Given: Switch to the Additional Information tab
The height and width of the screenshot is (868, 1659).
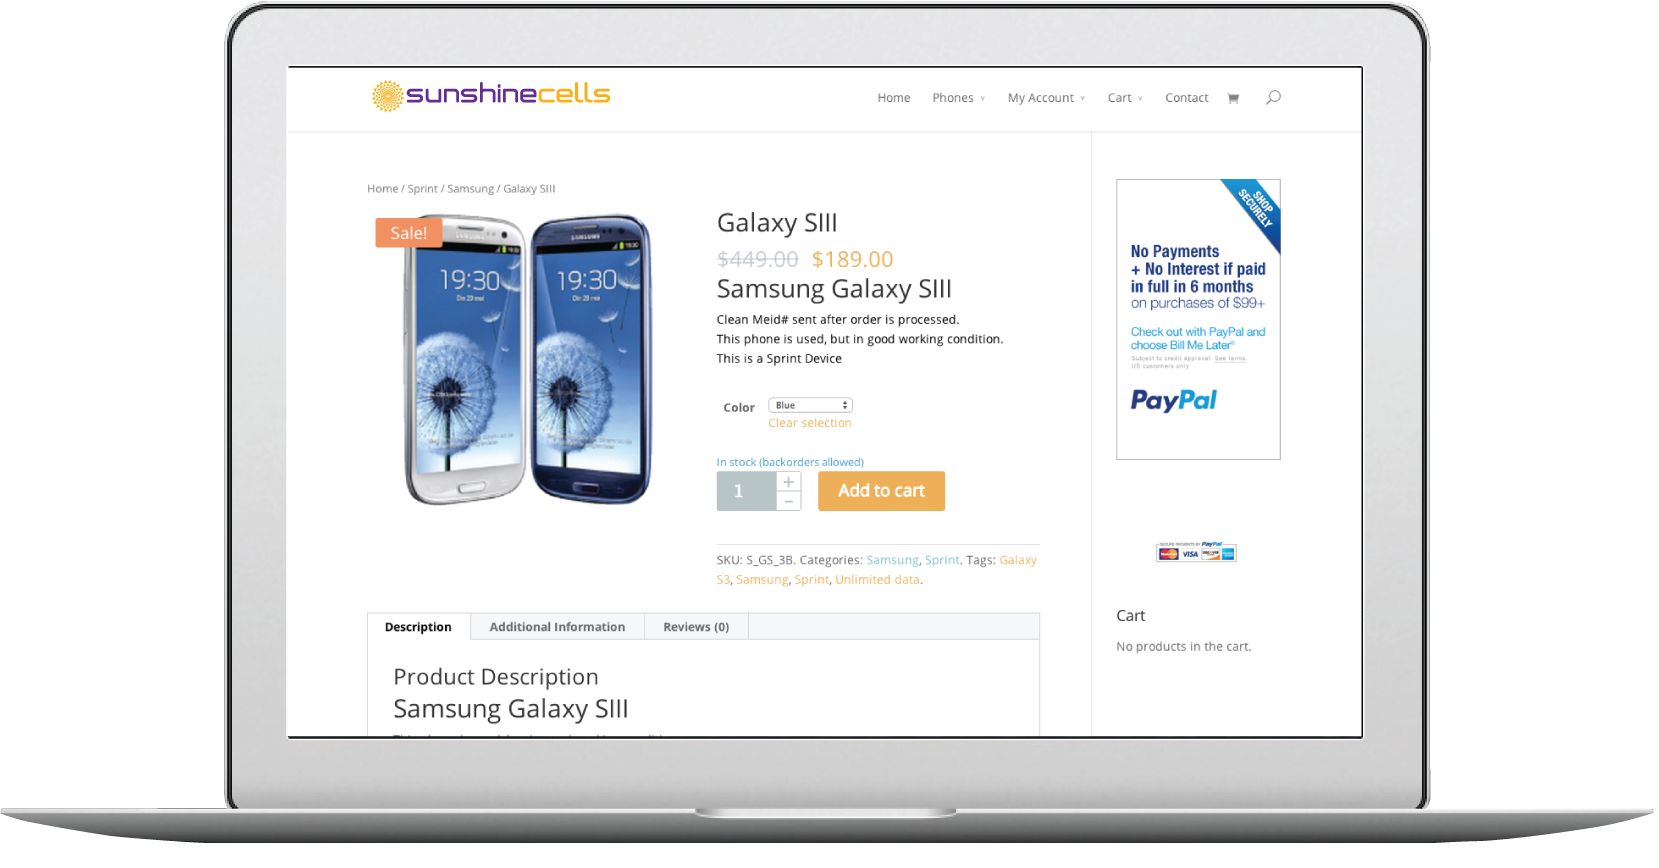Looking at the screenshot, I should coord(557,627).
